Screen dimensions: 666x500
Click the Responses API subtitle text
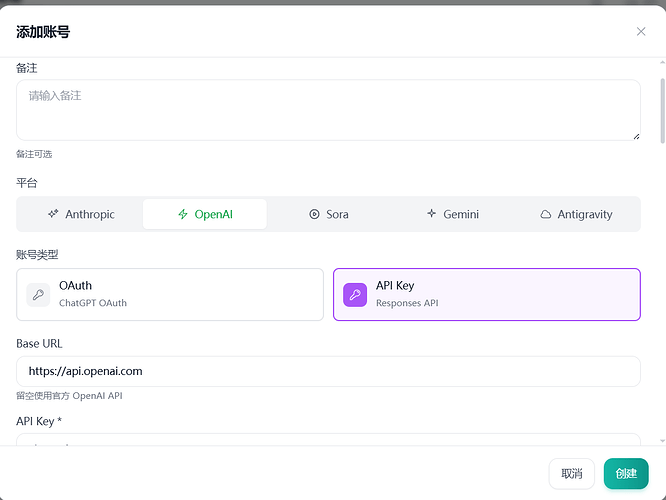407,303
